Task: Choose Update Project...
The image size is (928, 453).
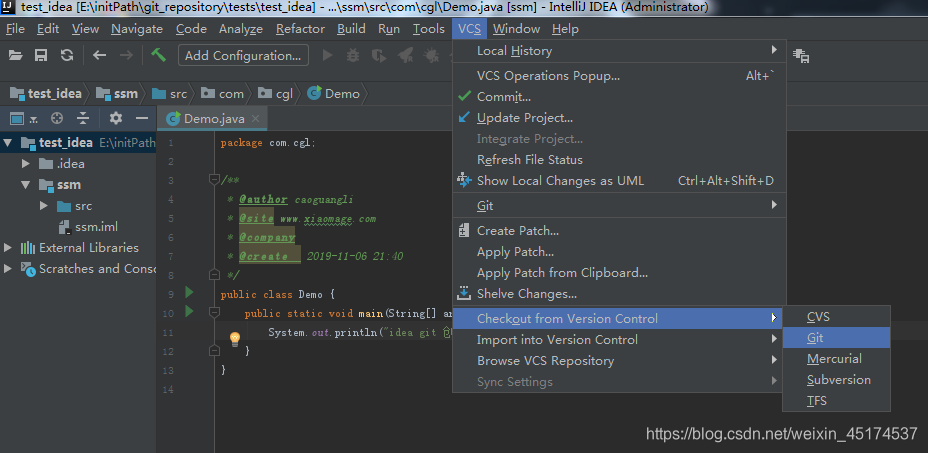Action: (619, 118)
